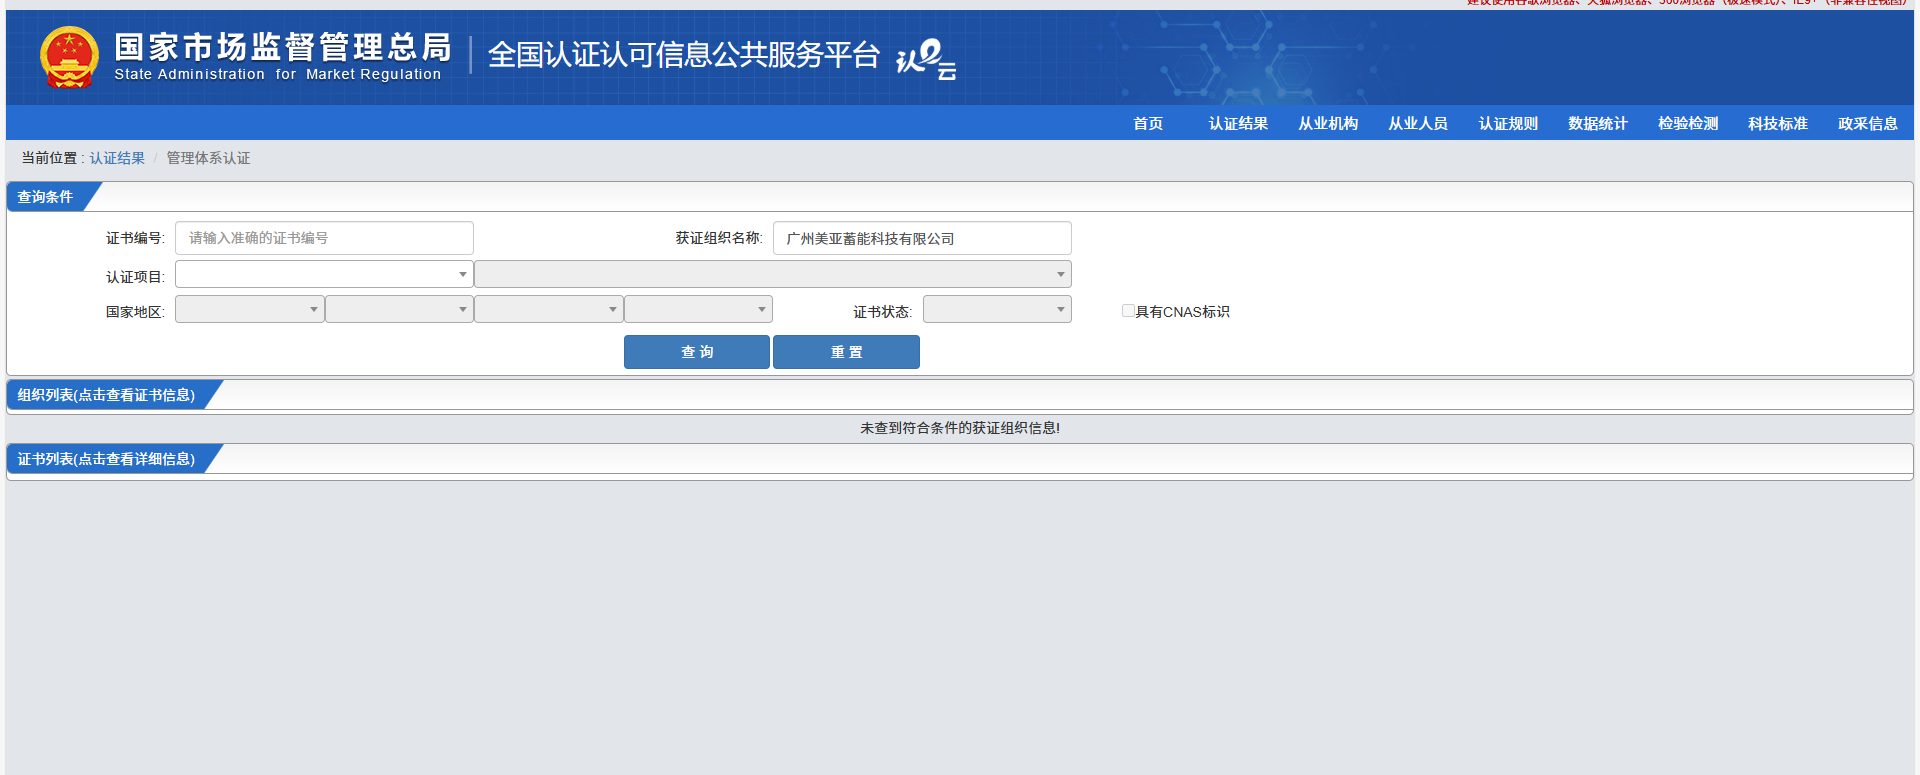Open the 认证结果 menu
1920x775 pixels.
(x=1238, y=124)
